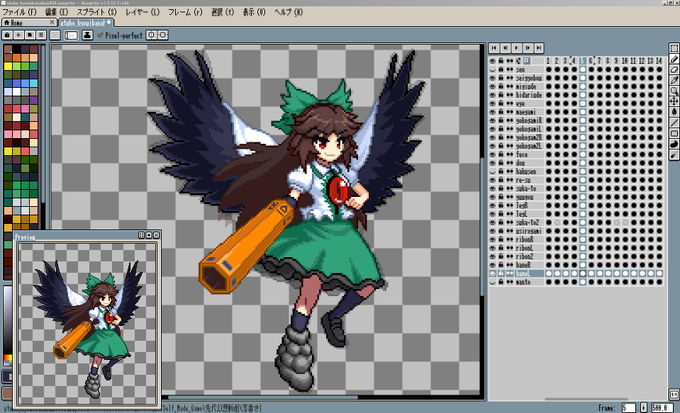680x413 pixels.
Task: Pick the orange swatch in palette top rows
Action: [16, 58]
